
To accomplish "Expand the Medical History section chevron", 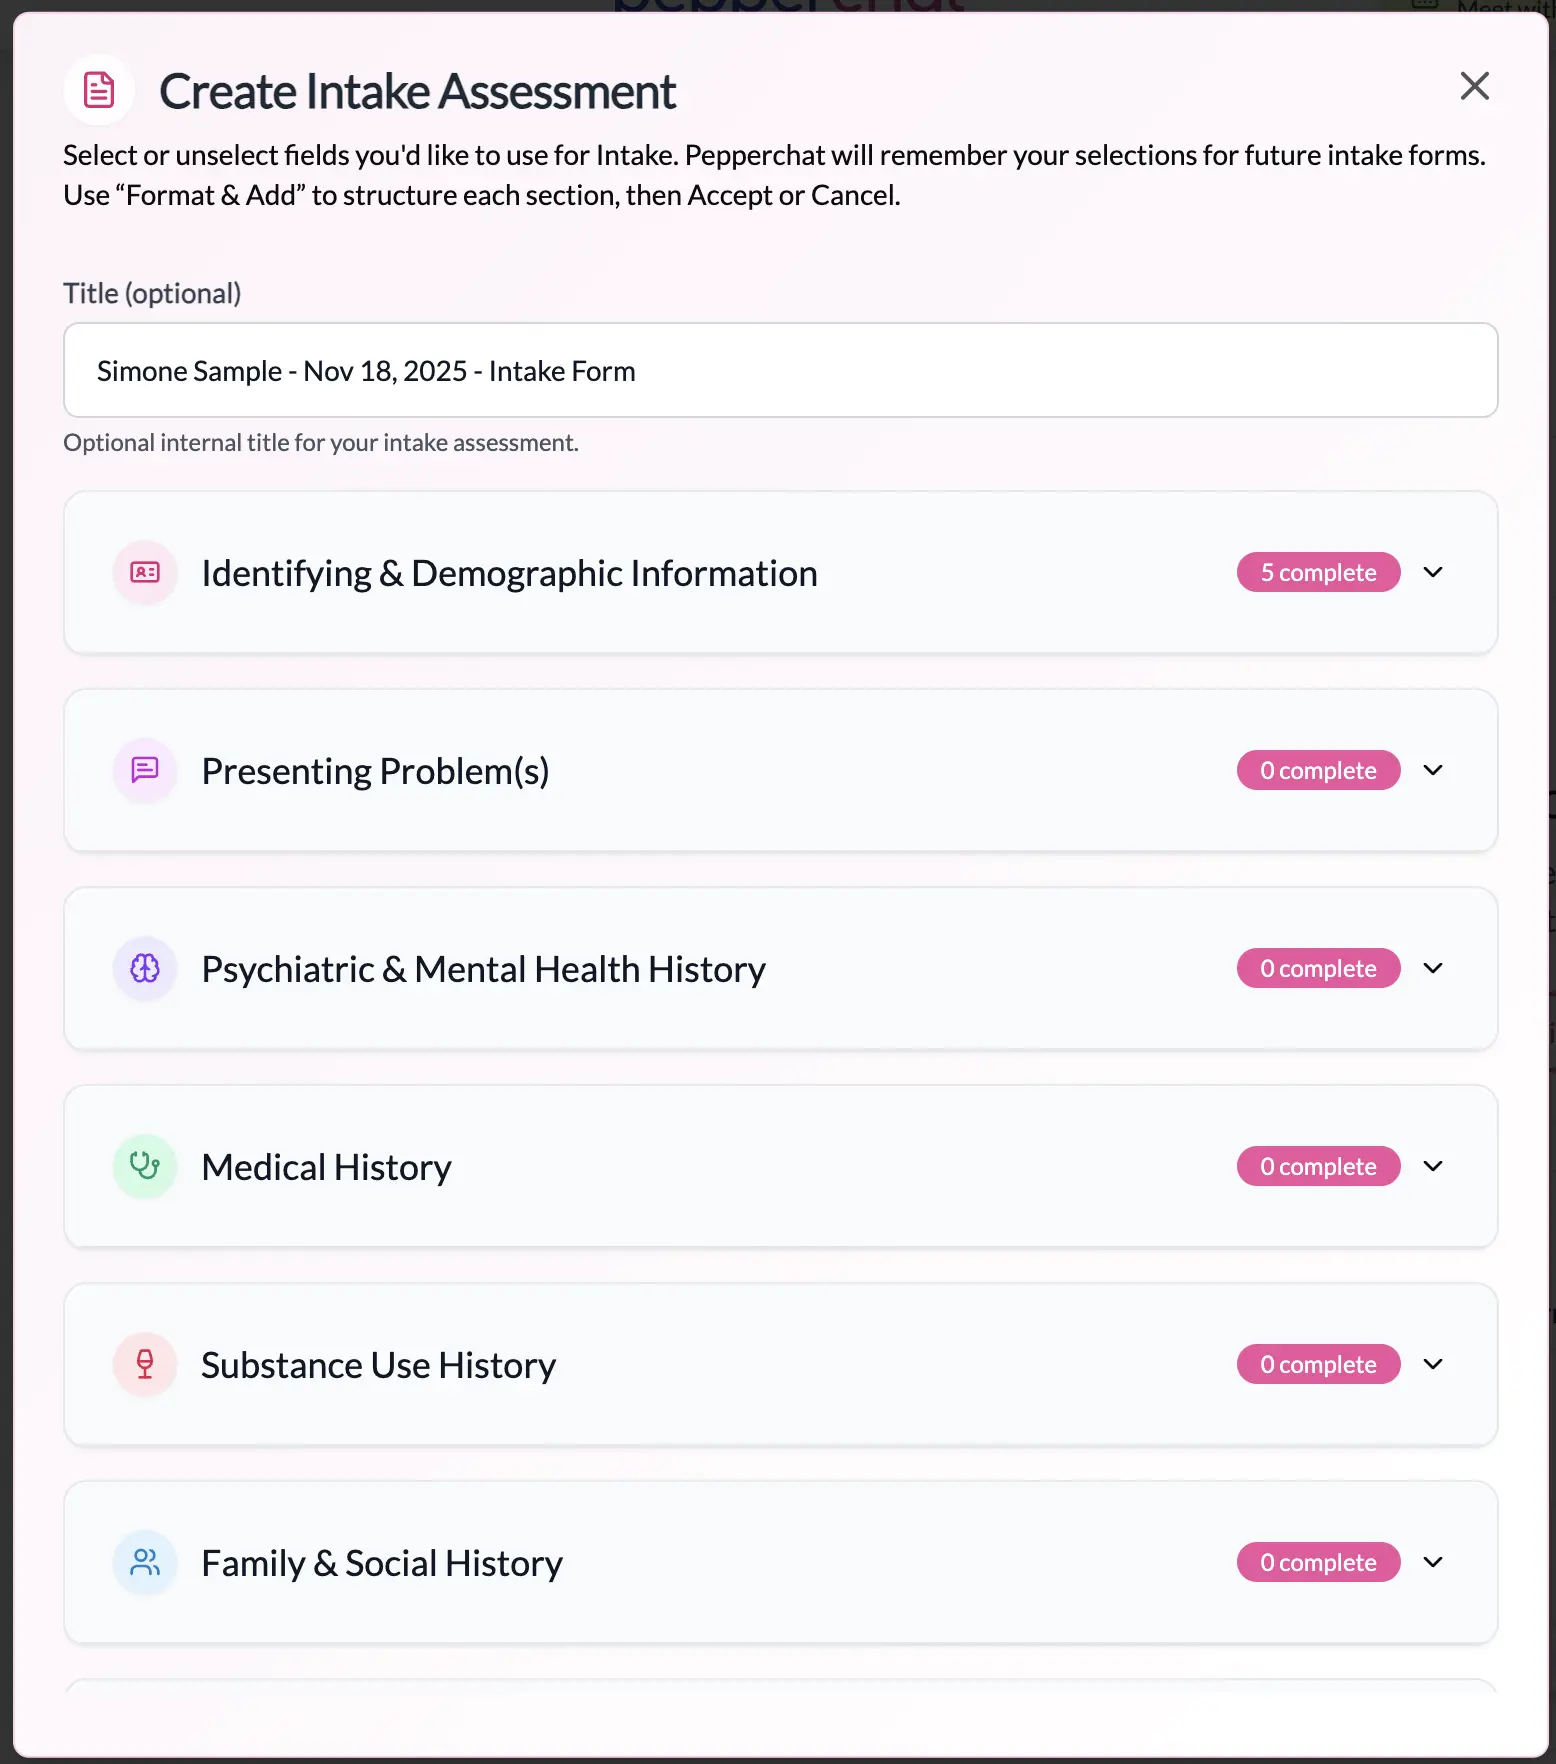I will click(x=1433, y=1166).
